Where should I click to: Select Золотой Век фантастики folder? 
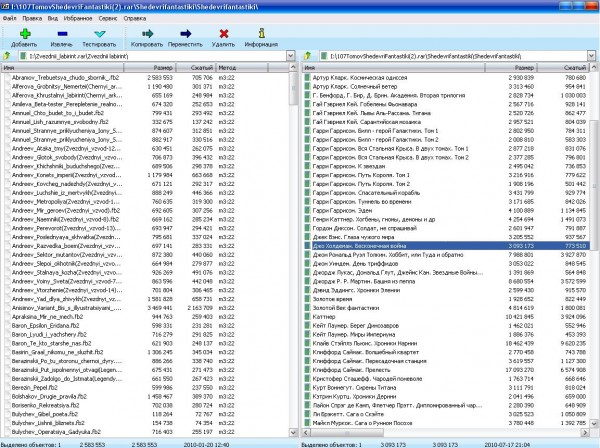pyautogui.click(x=346, y=308)
